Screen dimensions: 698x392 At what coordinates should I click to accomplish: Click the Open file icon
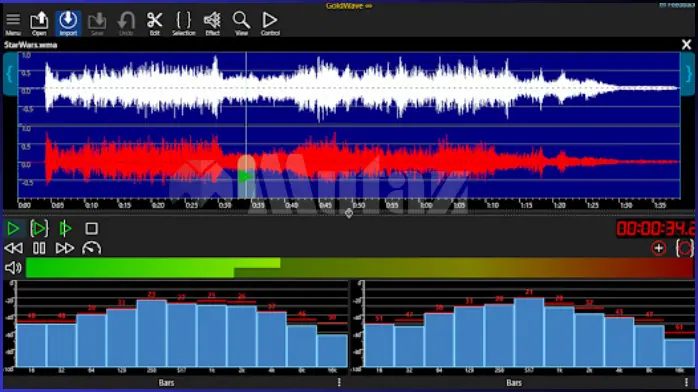pos(39,23)
